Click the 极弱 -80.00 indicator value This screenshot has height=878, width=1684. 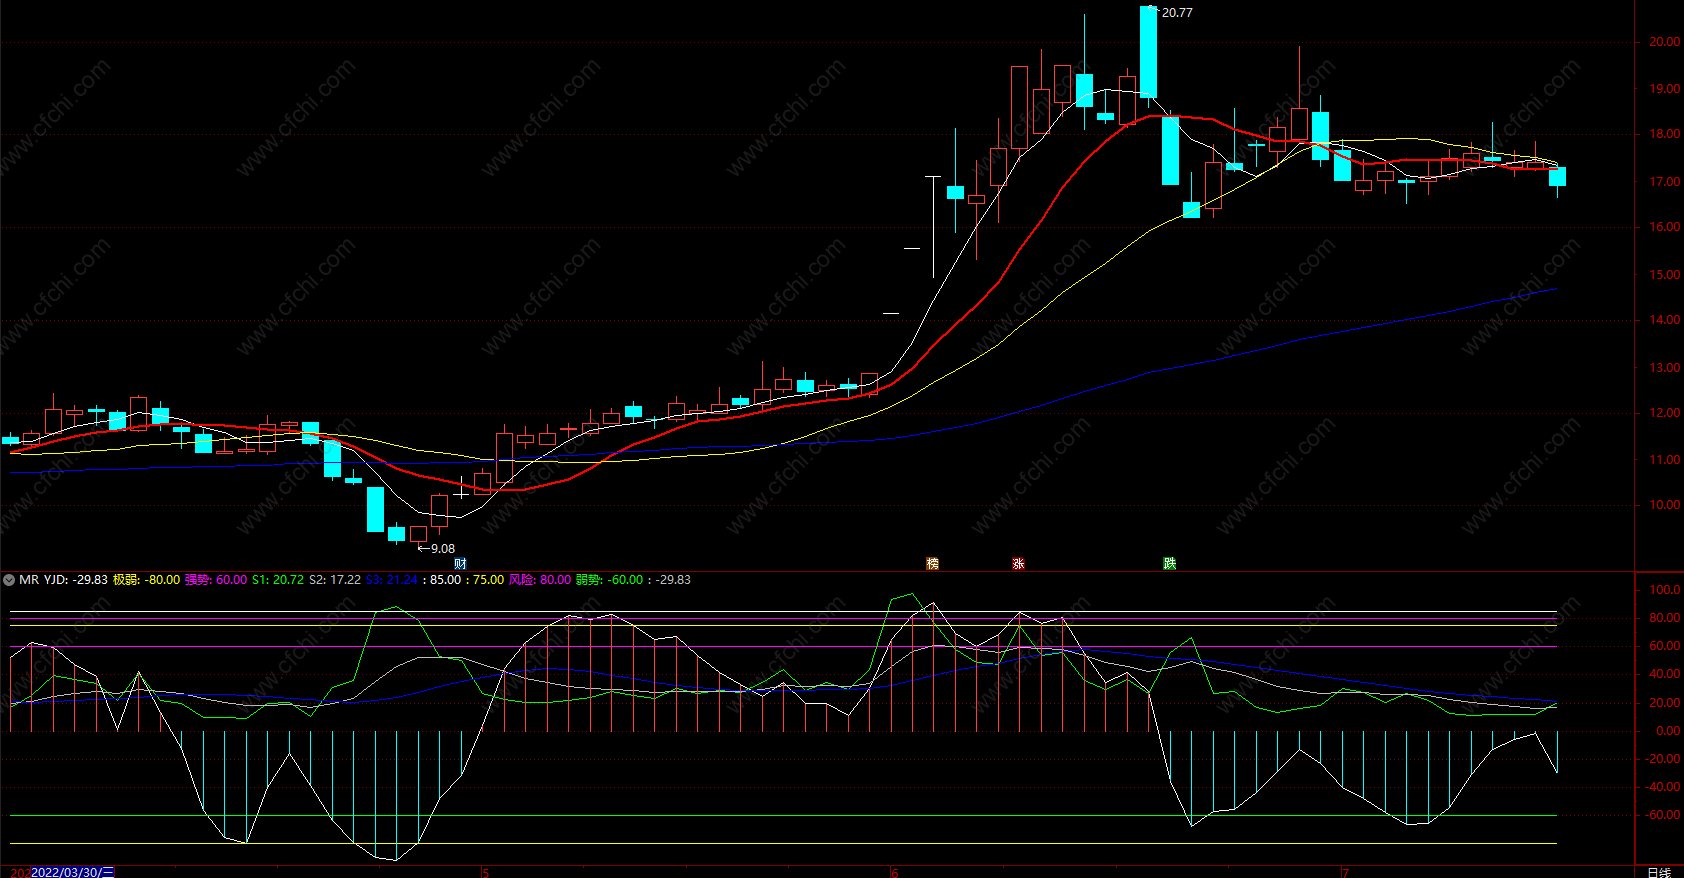[x=146, y=580]
